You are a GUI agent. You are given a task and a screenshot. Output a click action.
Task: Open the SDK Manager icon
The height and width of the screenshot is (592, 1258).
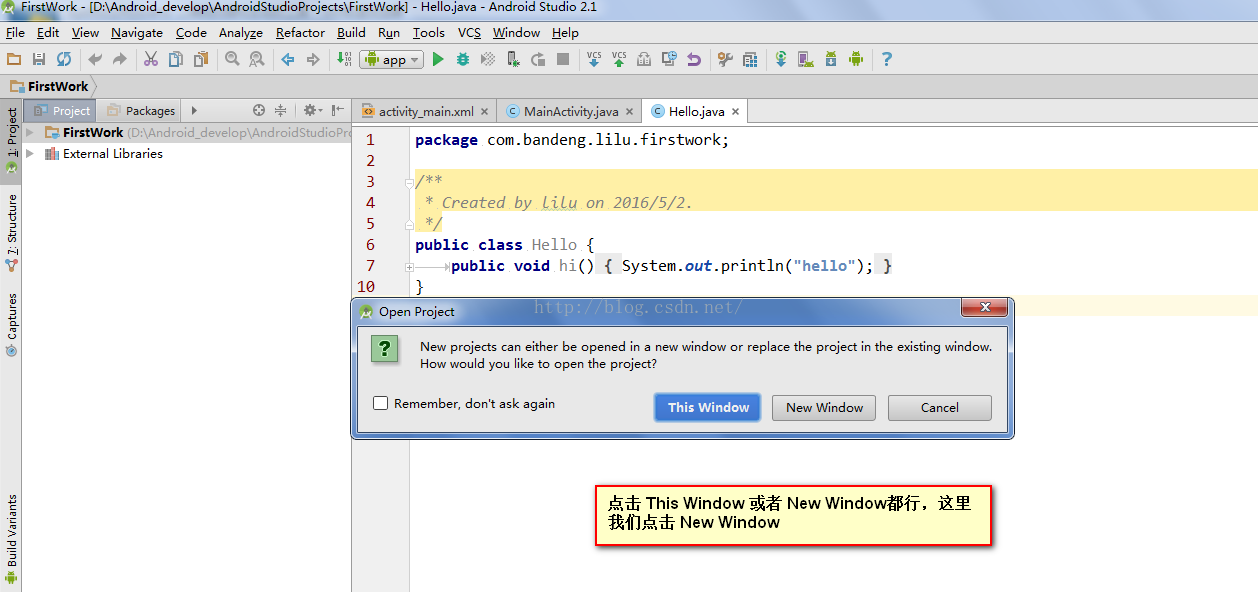831,60
